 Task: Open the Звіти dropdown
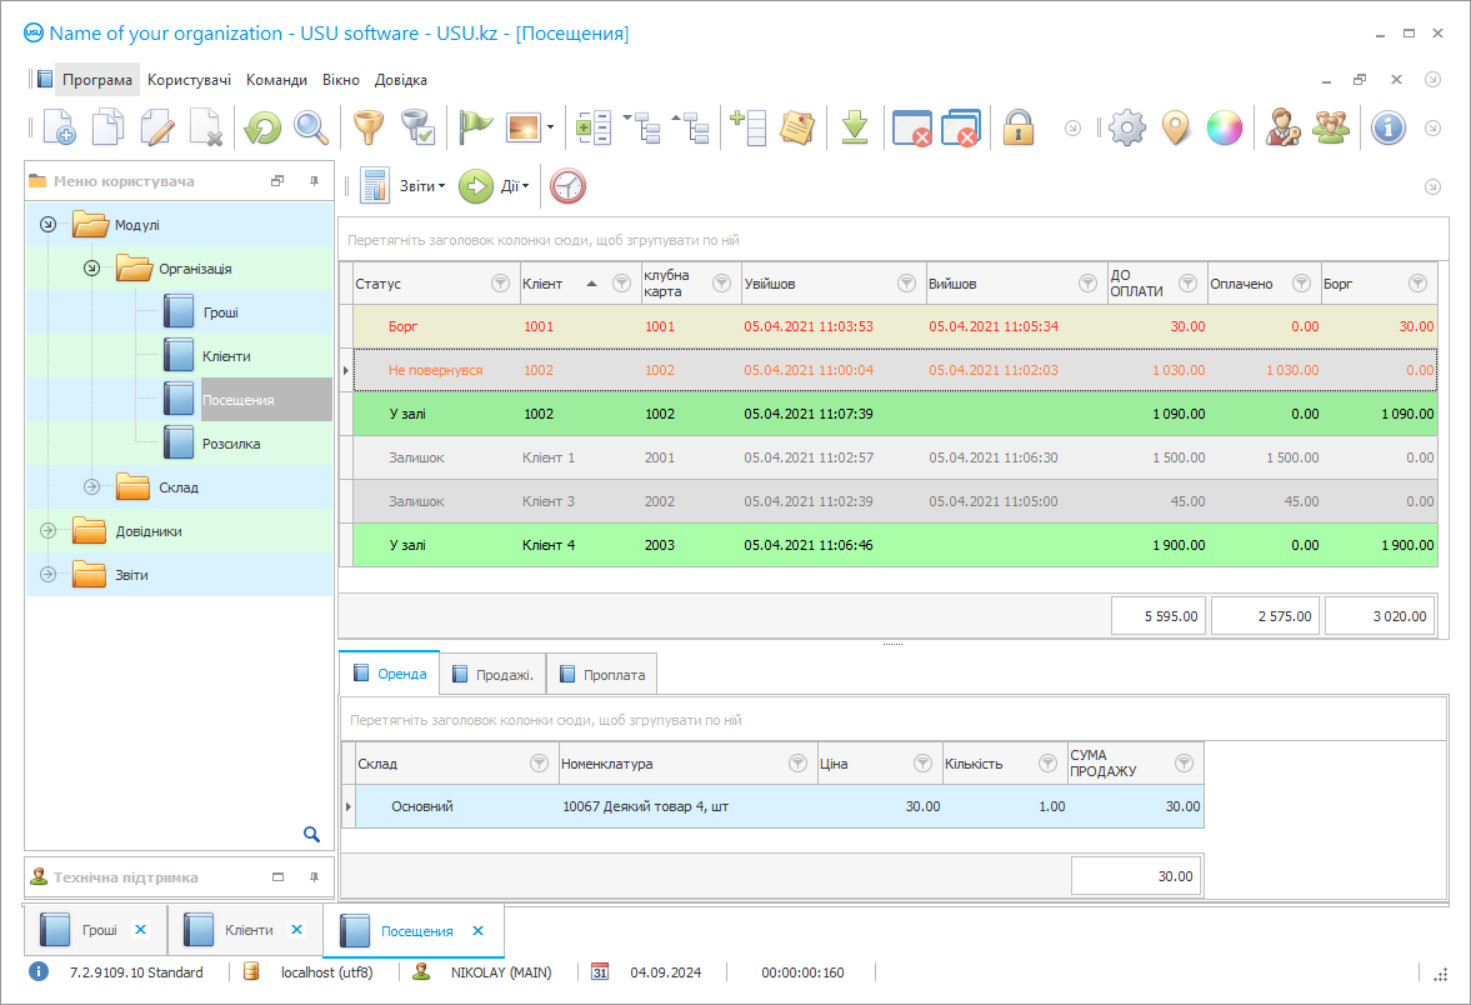[420, 186]
